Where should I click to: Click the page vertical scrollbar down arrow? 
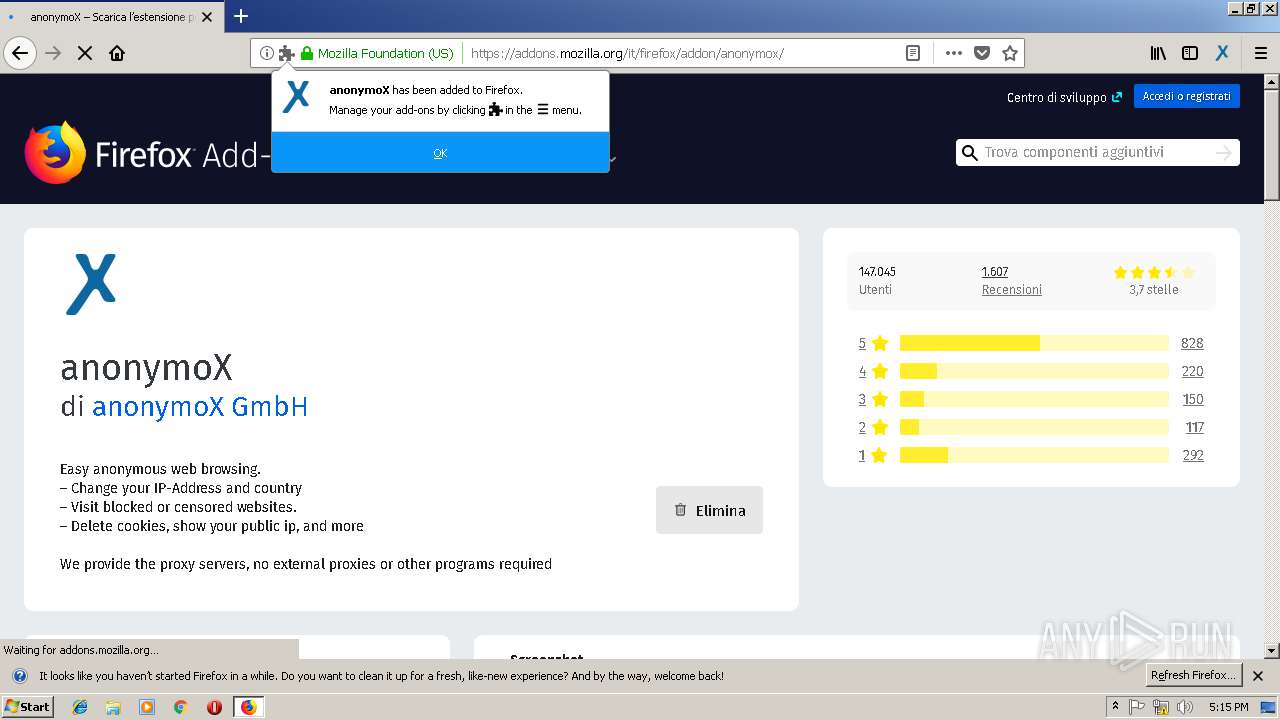point(1272,651)
